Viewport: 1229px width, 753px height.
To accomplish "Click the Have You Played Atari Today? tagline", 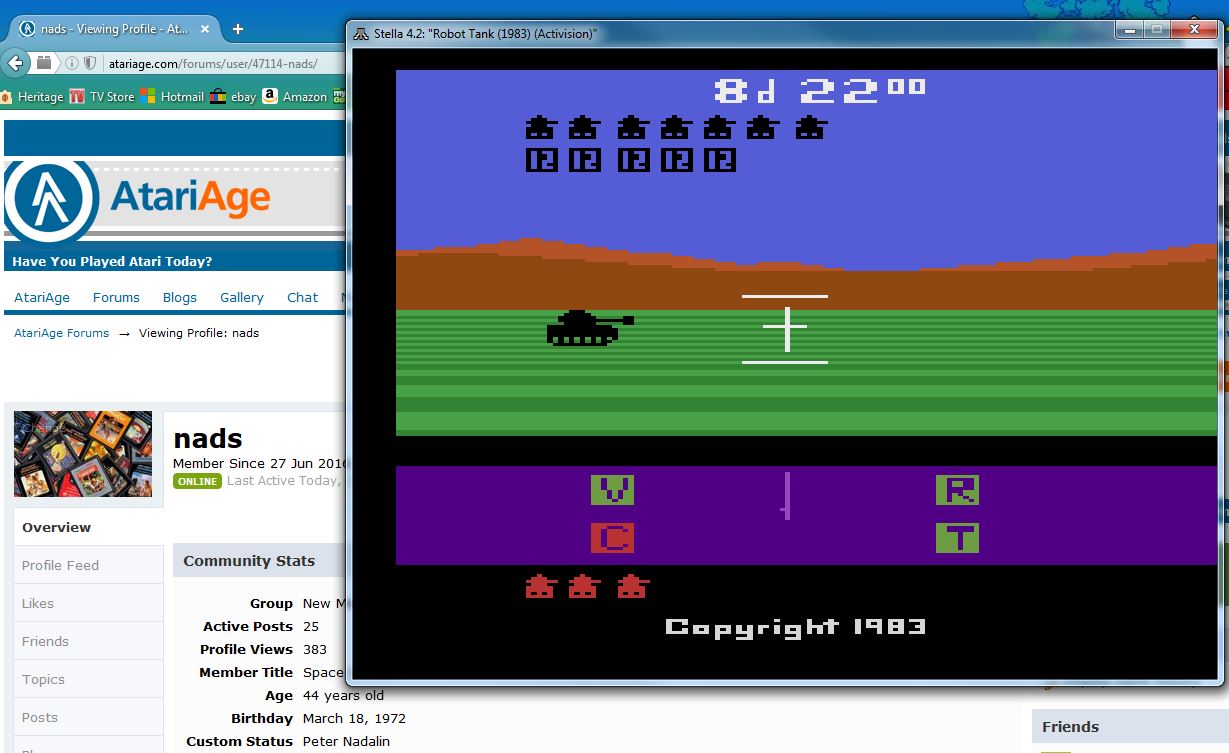I will tap(112, 262).
